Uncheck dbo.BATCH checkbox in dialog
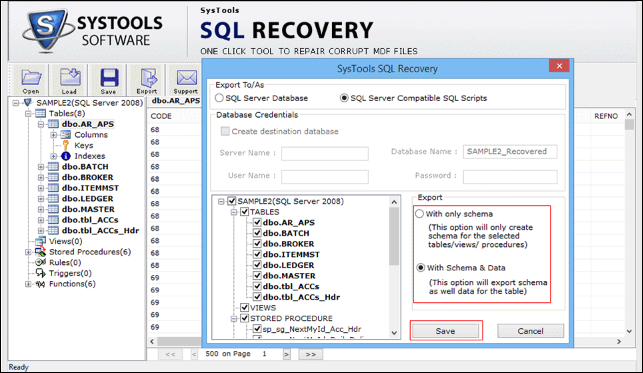The width and height of the screenshot is (643, 373). (x=257, y=233)
